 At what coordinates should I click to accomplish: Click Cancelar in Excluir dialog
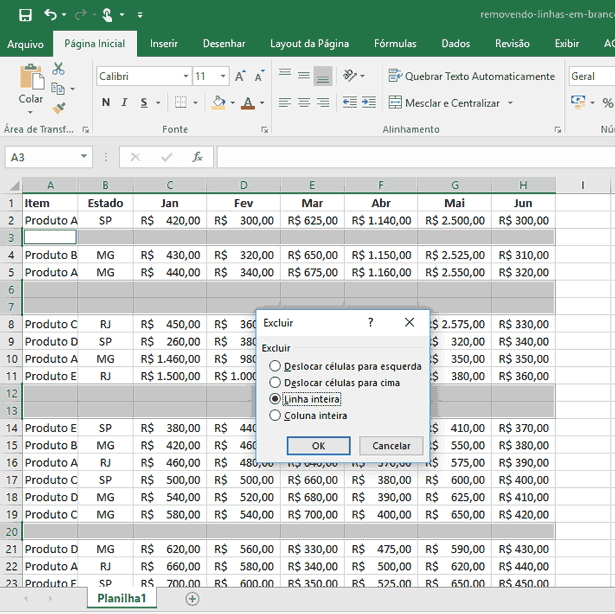click(391, 446)
